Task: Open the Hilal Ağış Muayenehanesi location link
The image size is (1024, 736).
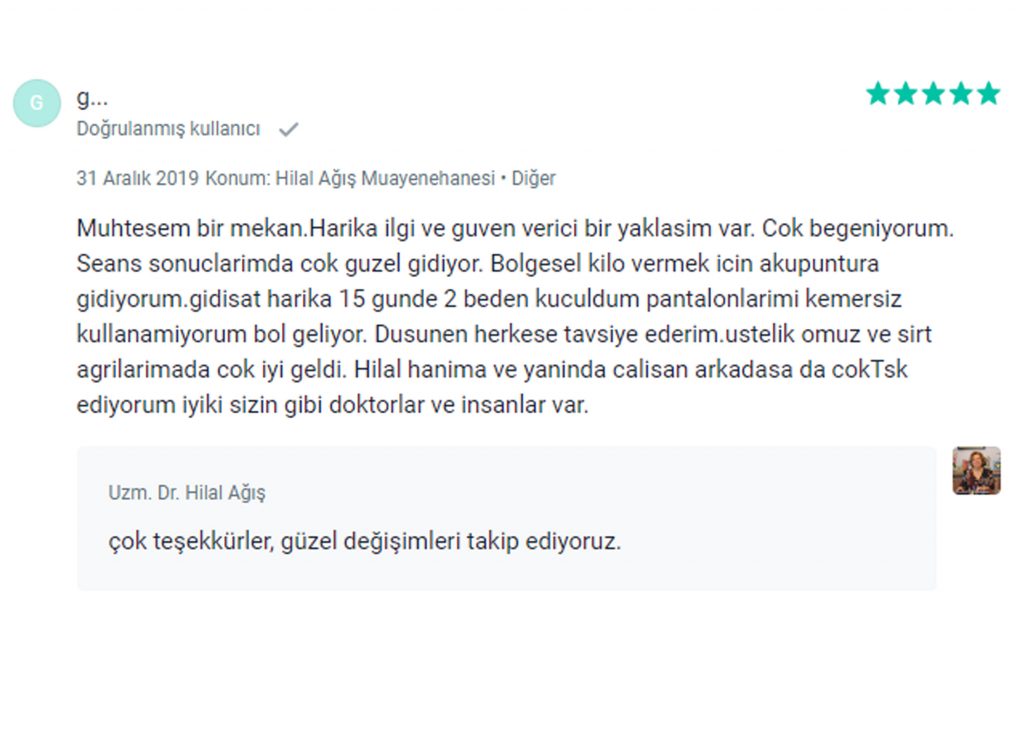Action: click(385, 178)
